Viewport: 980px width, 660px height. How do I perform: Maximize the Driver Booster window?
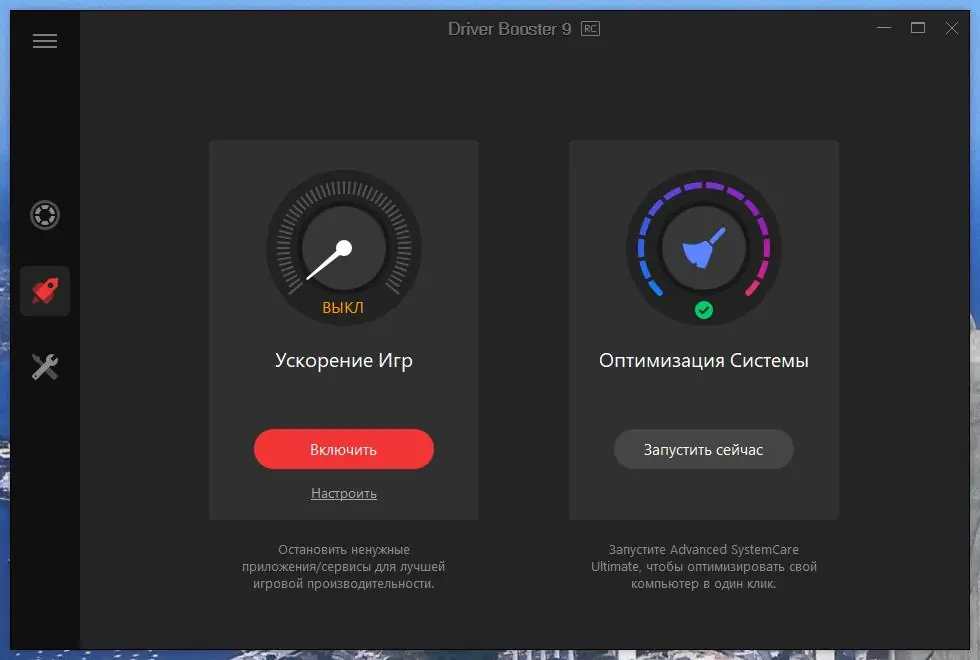pyautogui.click(x=917, y=28)
